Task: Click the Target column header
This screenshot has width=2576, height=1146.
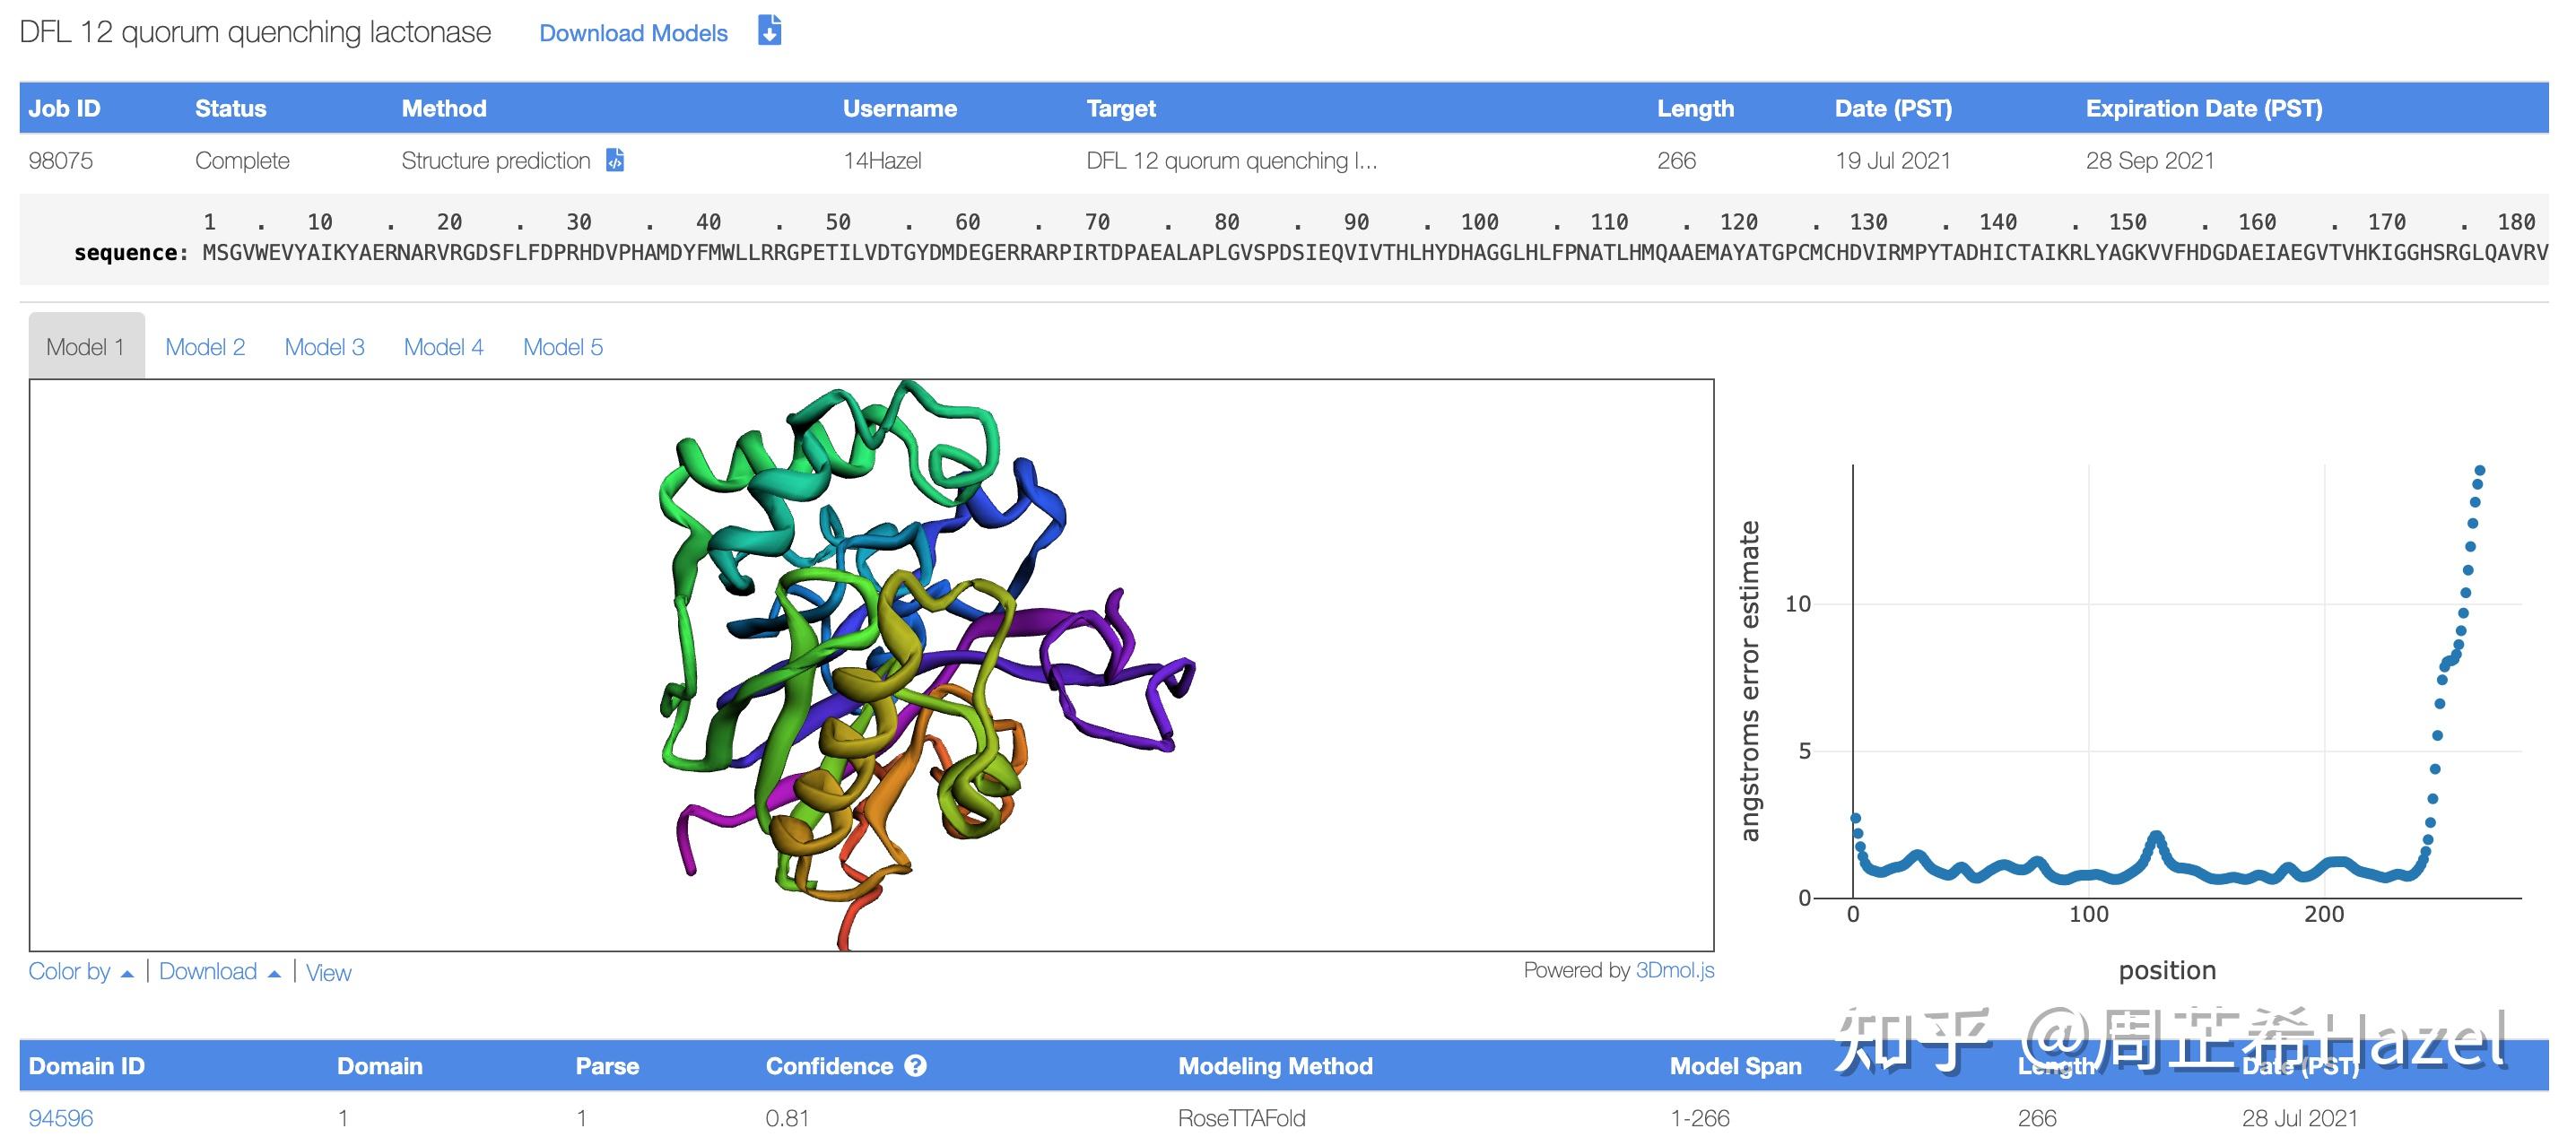Action: pos(1120,108)
